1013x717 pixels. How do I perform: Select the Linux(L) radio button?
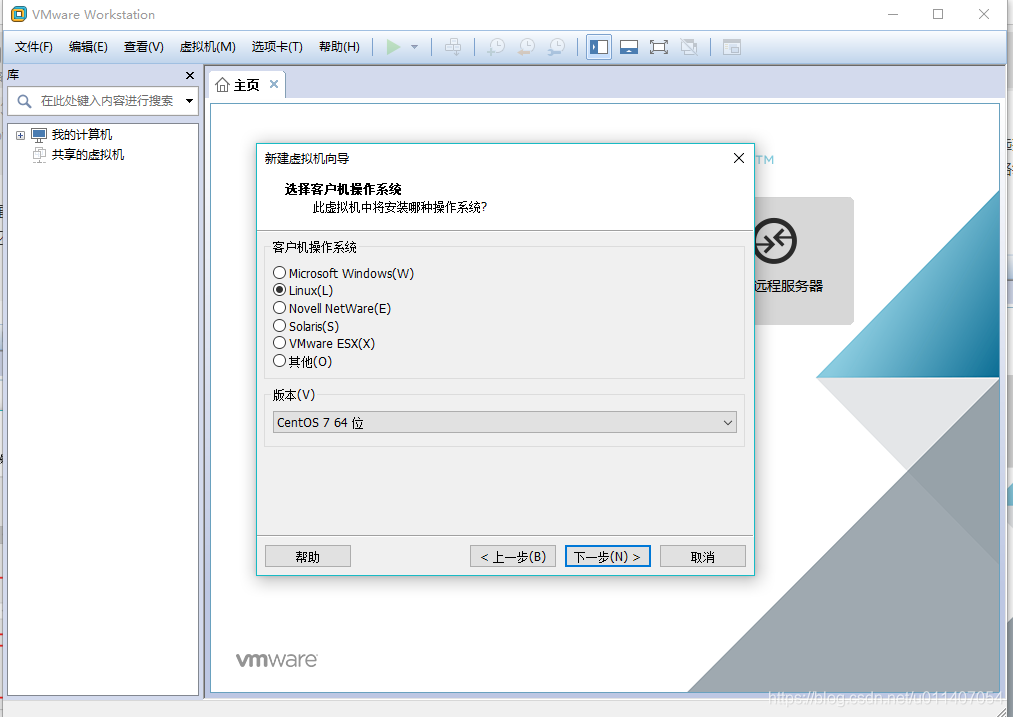[x=279, y=290]
